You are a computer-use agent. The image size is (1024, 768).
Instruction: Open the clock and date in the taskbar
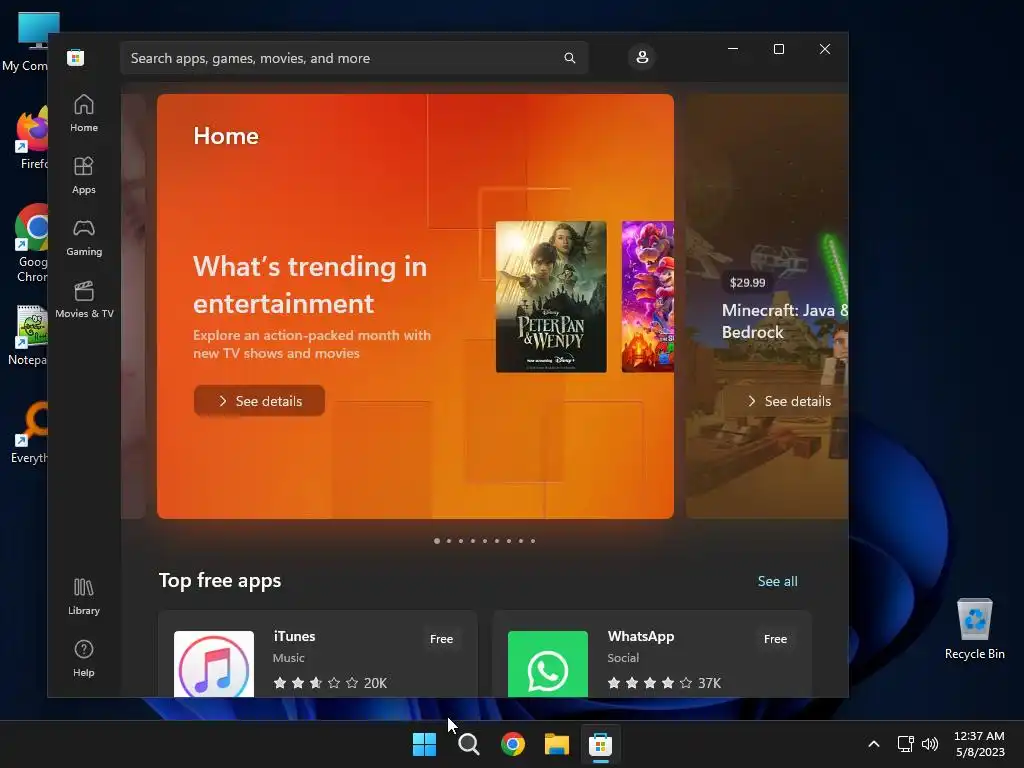[979, 744]
